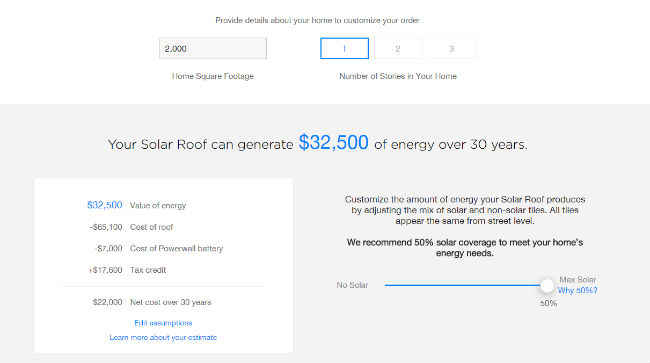This screenshot has height=363, width=650.
Task: Click the 'Number of Stories in Your Home' label
Action: coord(398,76)
